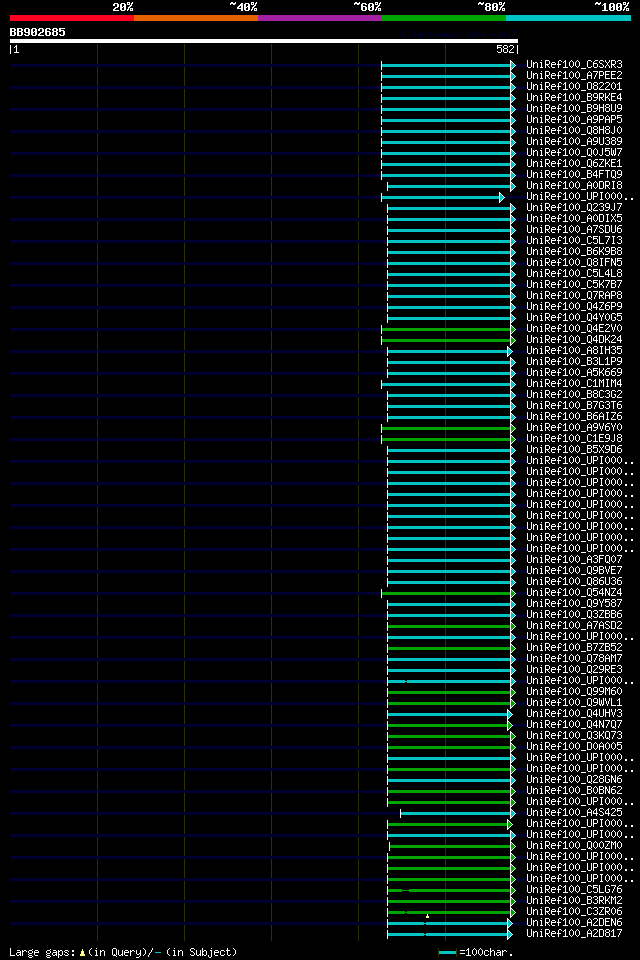Click arrowhead ending UniRef100_A8IH35 alignment

tap(510, 351)
